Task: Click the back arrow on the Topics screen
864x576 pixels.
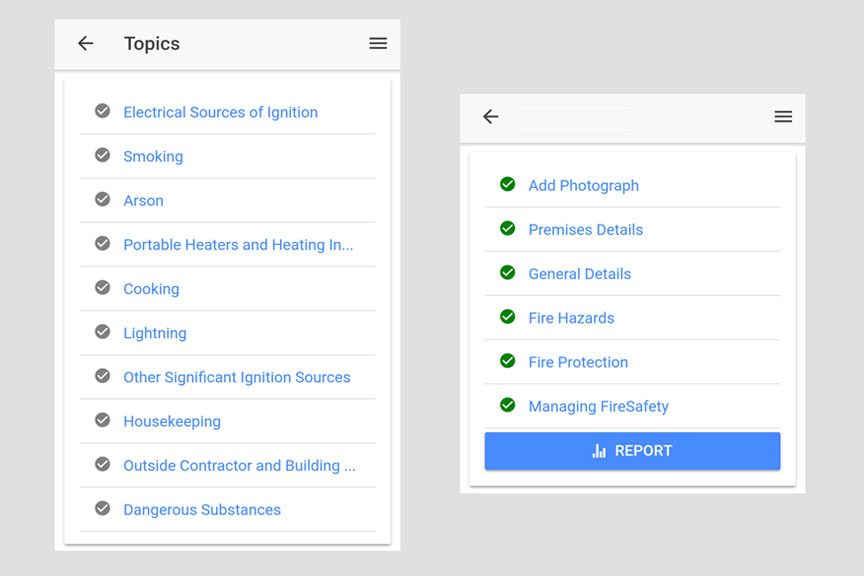Action: point(85,43)
